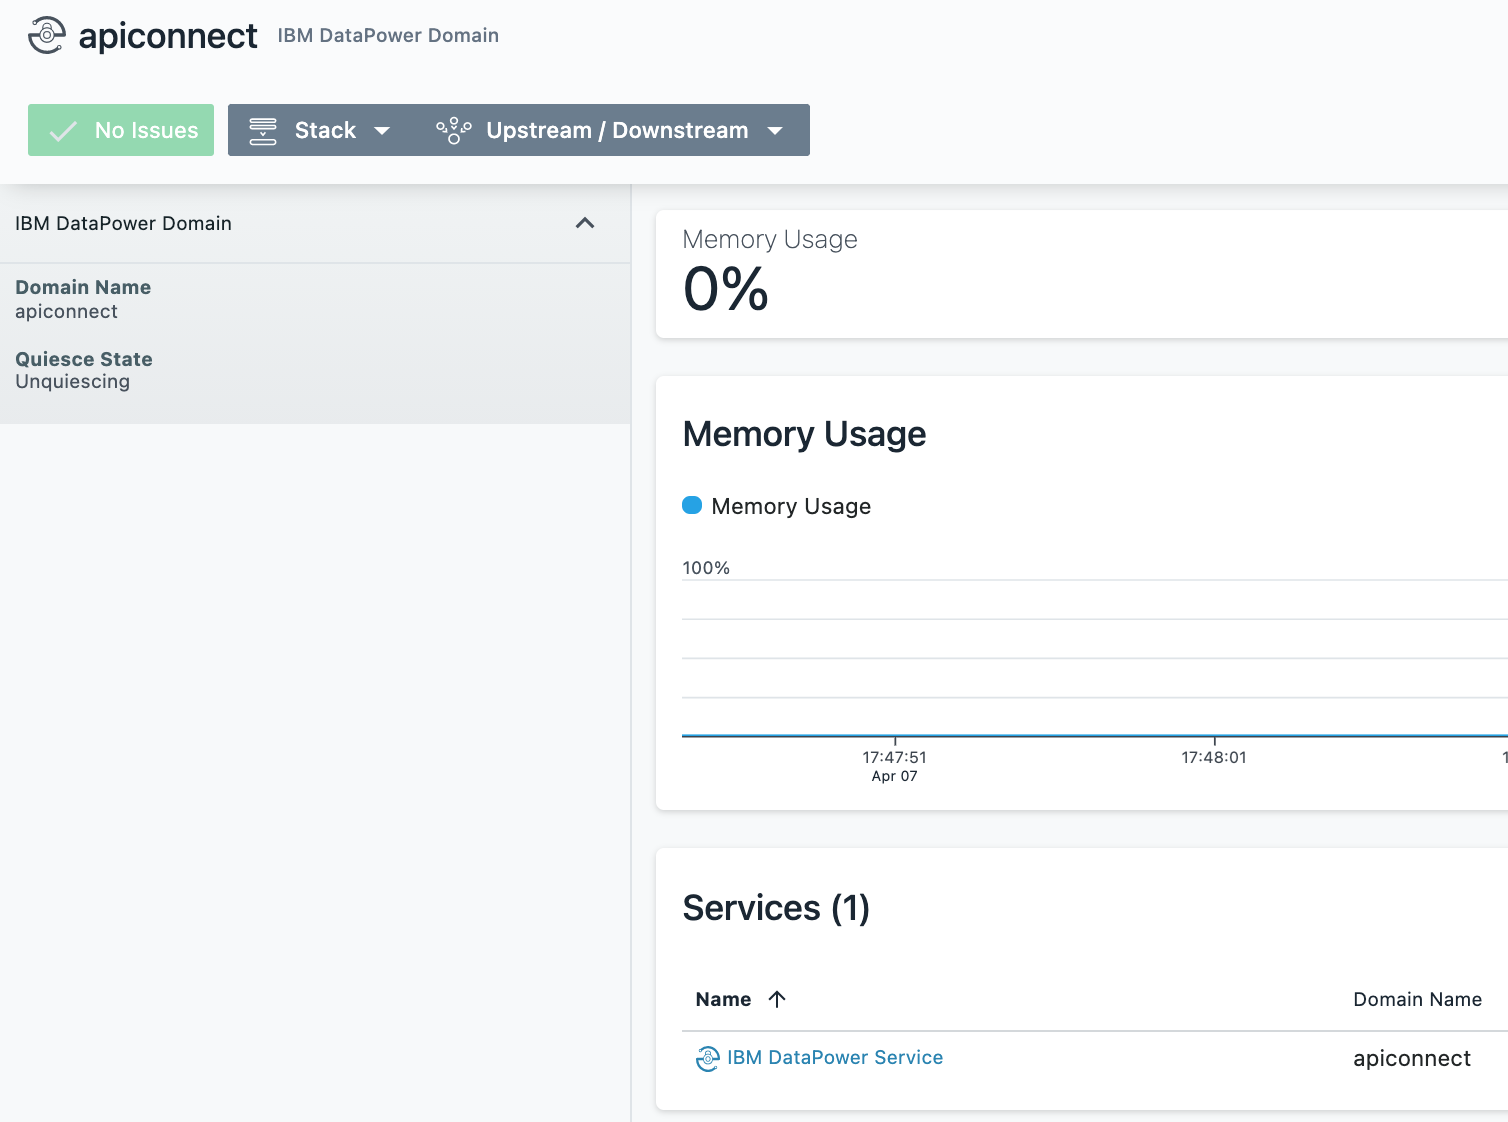Click the Memory Usage legend color dot
The width and height of the screenshot is (1508, 1122).
tap(692, 505)
